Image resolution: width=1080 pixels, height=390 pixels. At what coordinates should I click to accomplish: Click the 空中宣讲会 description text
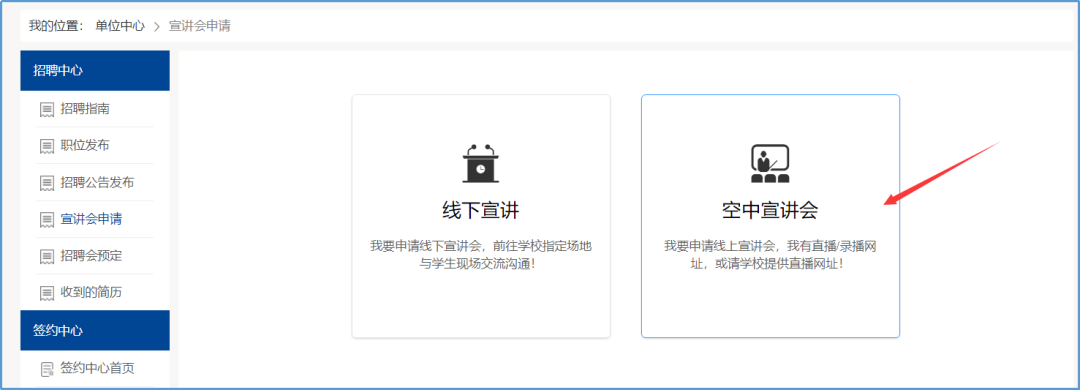pyautogui.click(x=770, y=254)
